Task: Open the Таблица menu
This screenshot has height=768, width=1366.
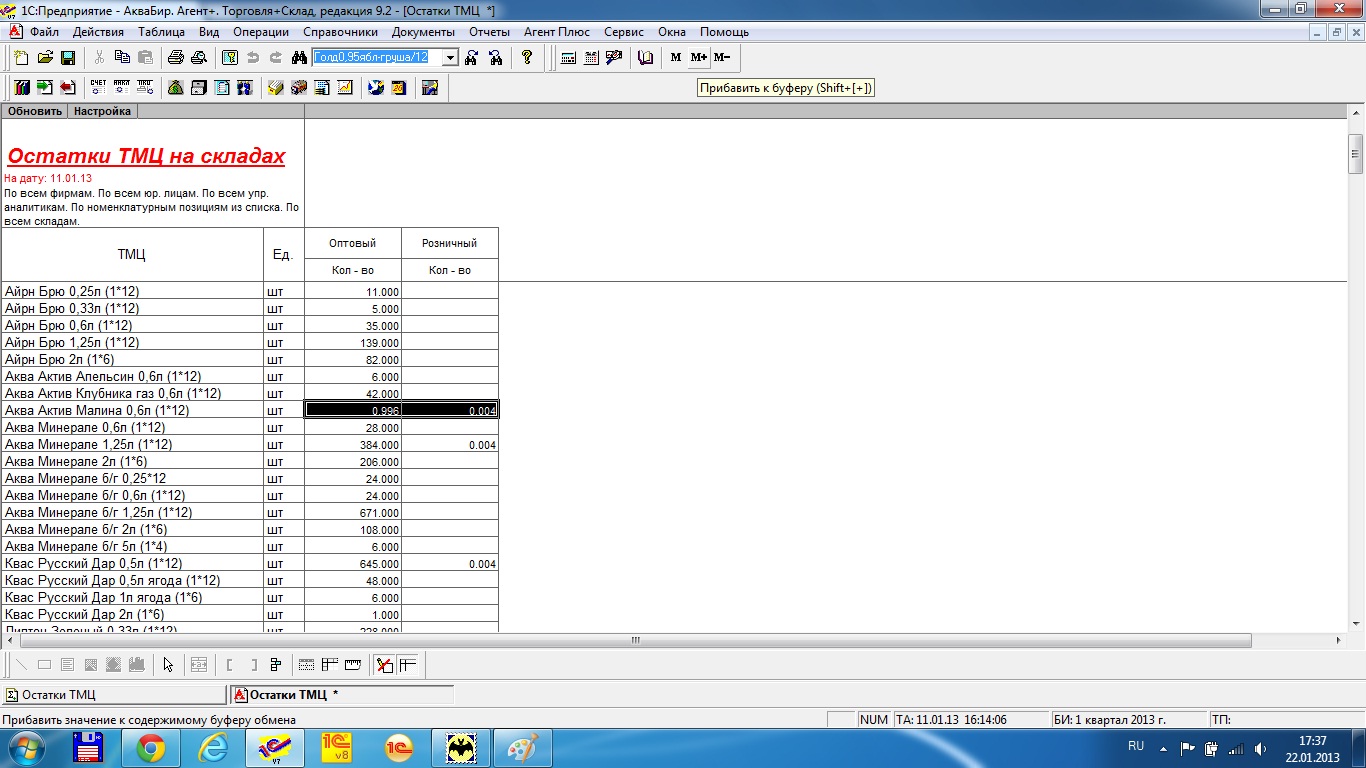Action: click(x=161, y=32)
